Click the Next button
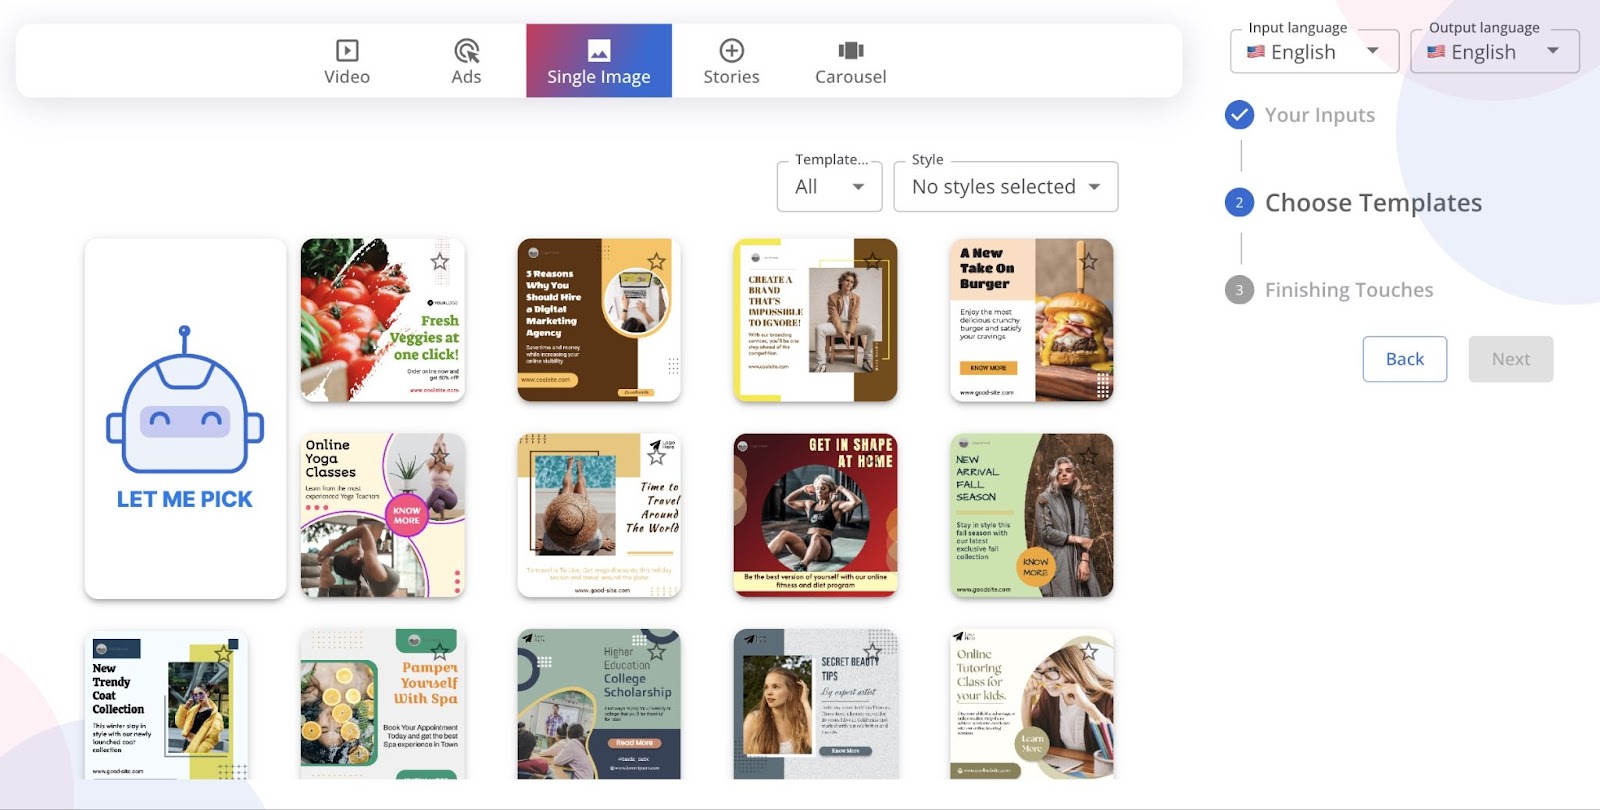The image size is (1600, 810). [1510, 359]
